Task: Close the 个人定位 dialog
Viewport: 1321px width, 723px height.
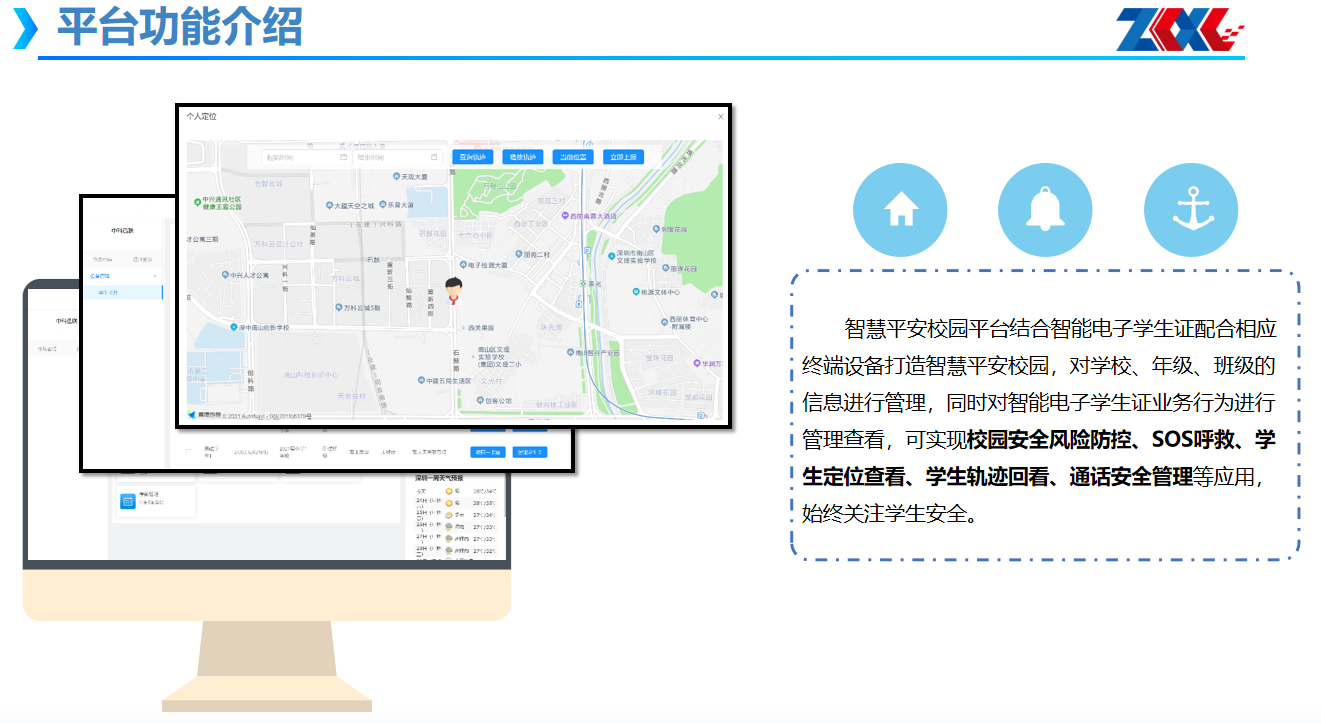Action: [x=720, y=117]
